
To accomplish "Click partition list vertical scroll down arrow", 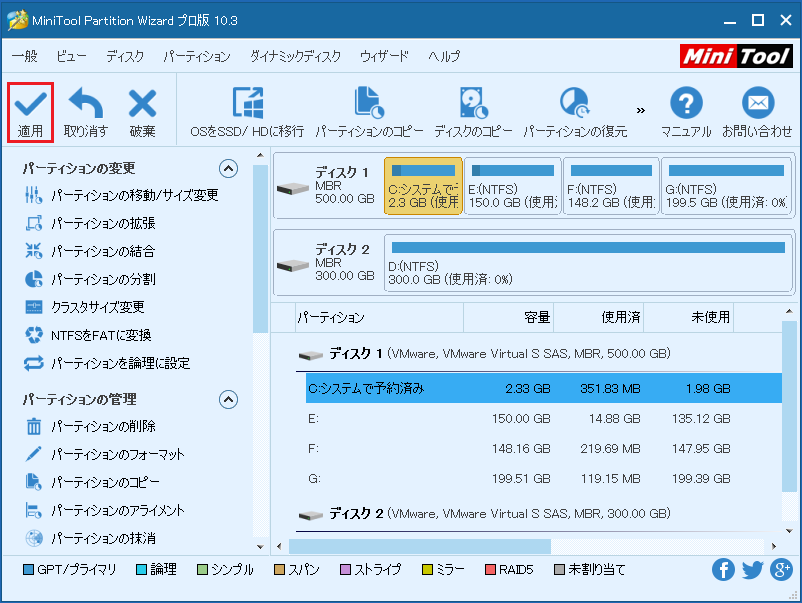I will pos(789,531).
